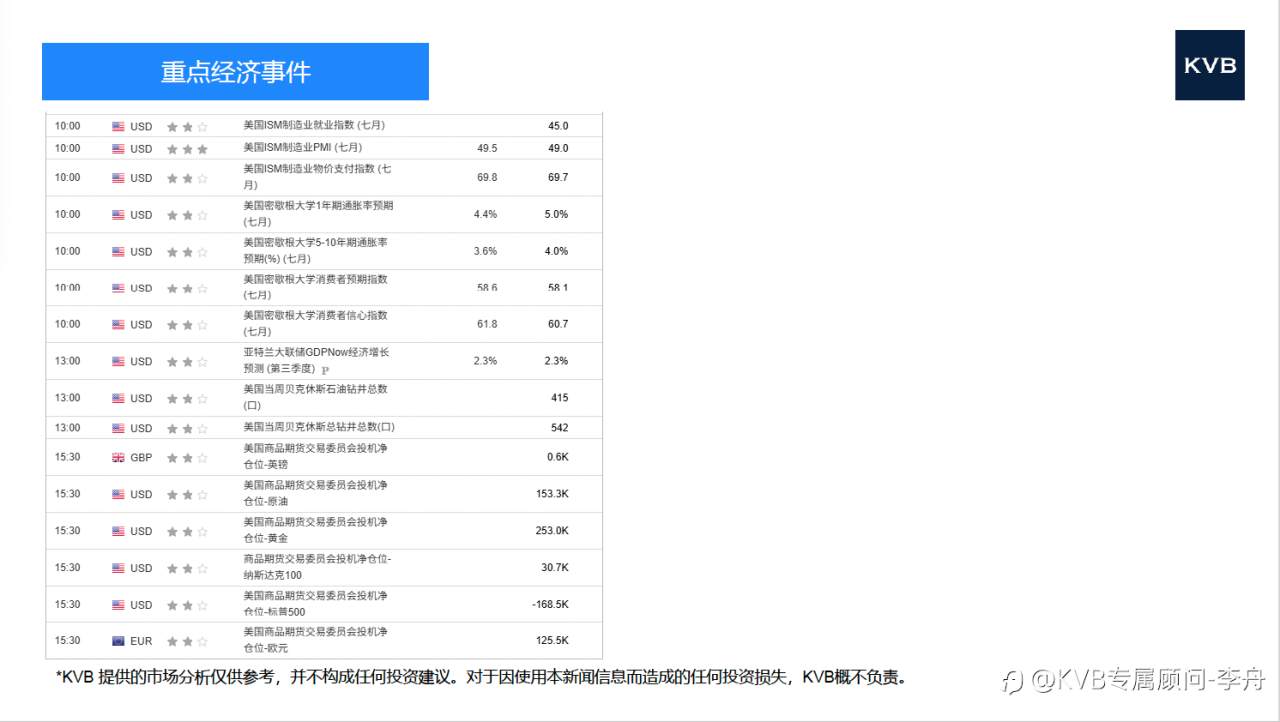Select the value 542
The image size is (1280, 722).
click(559, 428)
